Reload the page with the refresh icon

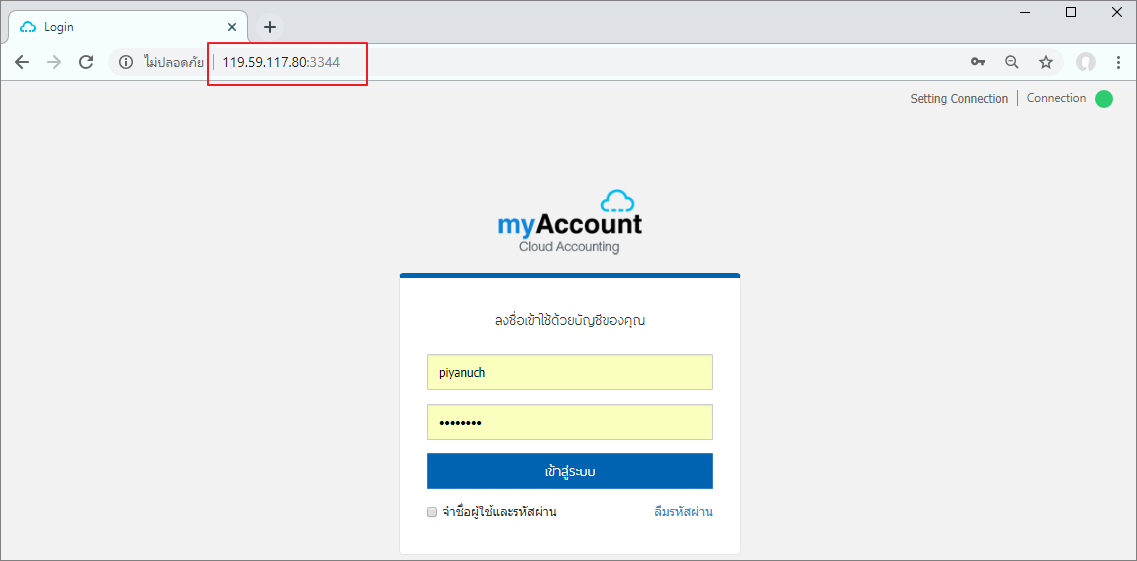click(x=86, y=62)
